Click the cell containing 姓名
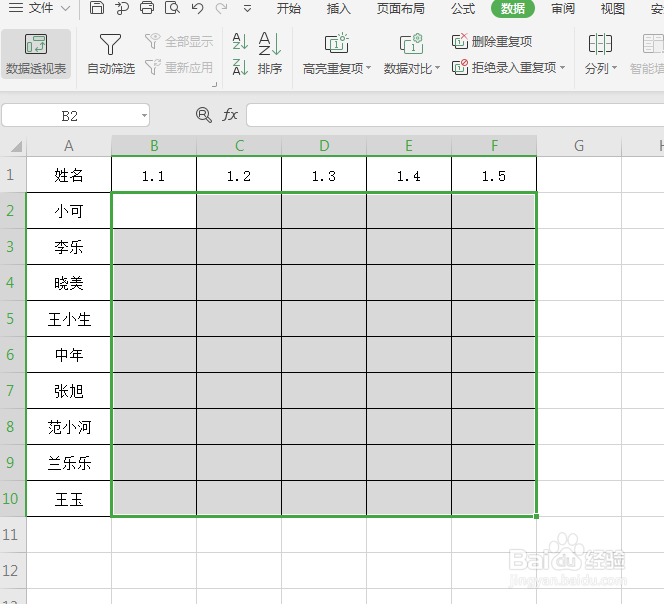Image resolution: width=664 pixels, height=604 pixels. tap(69, 175)
